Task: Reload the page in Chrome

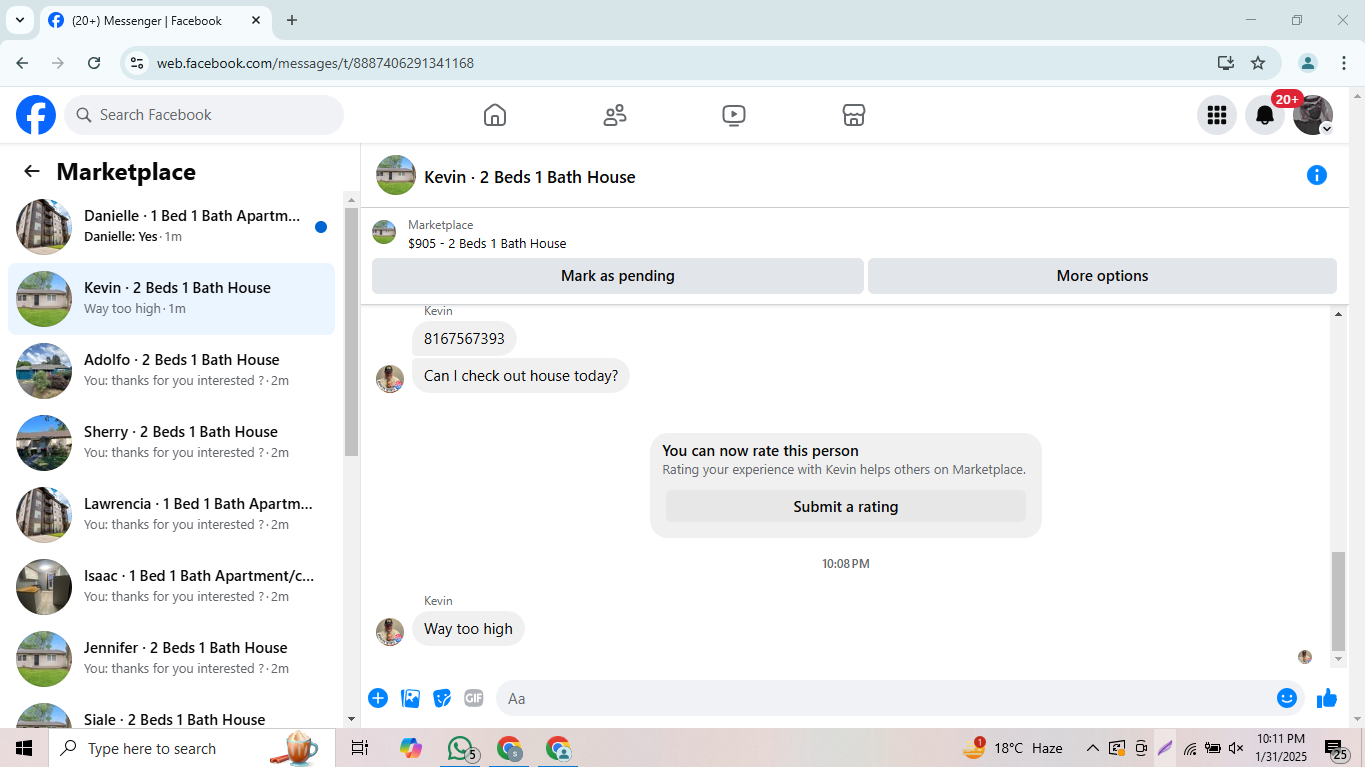Action: click(94, 63)
